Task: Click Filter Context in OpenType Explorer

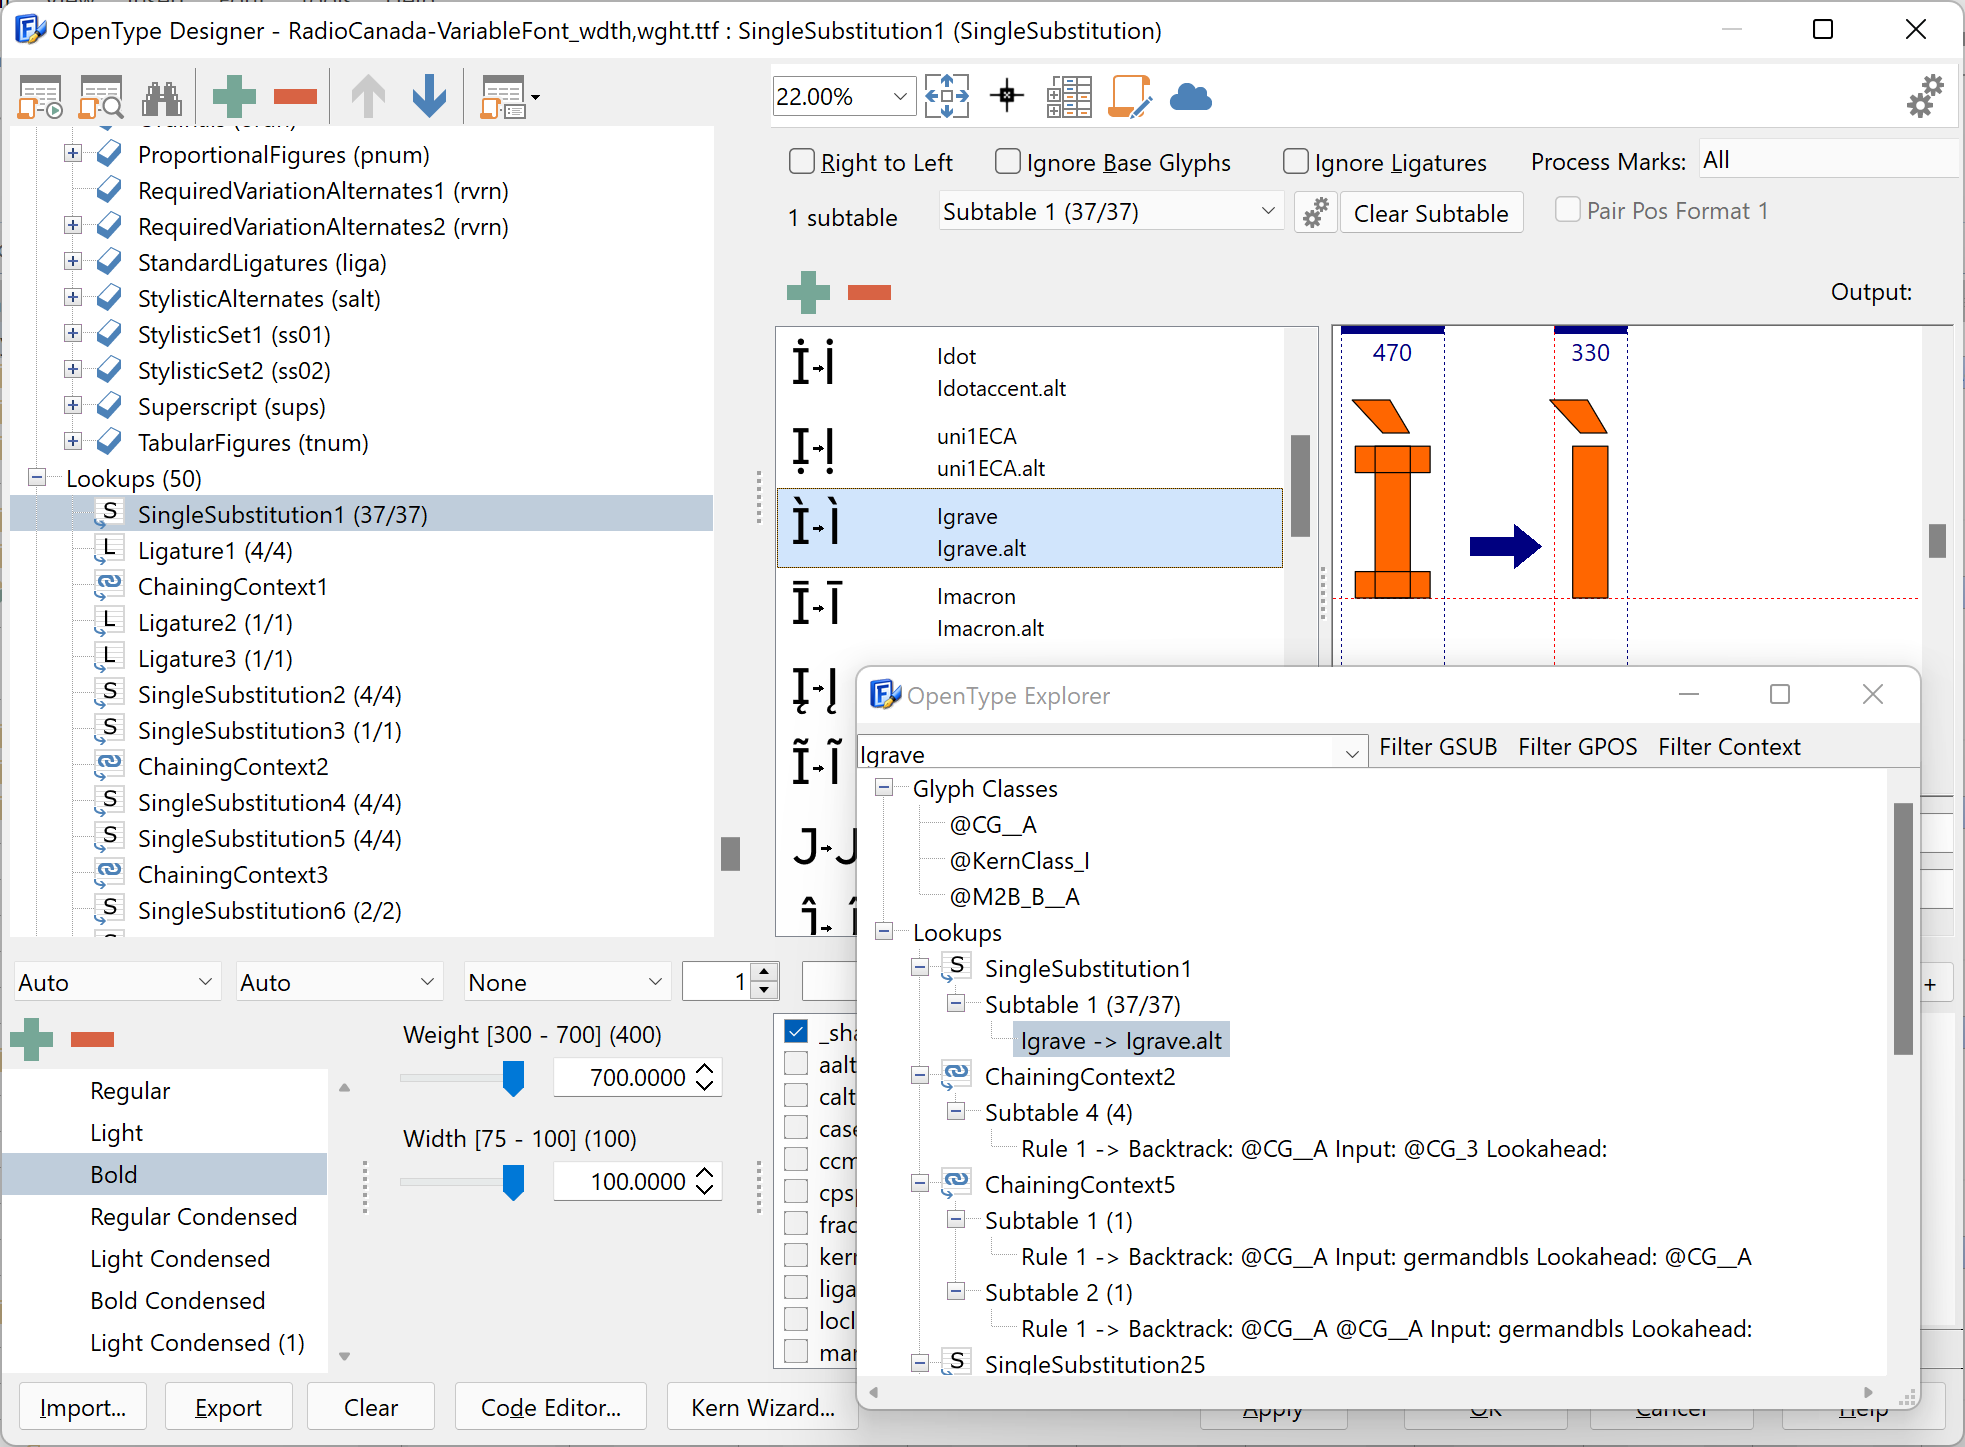Action: click(1729, 747)
